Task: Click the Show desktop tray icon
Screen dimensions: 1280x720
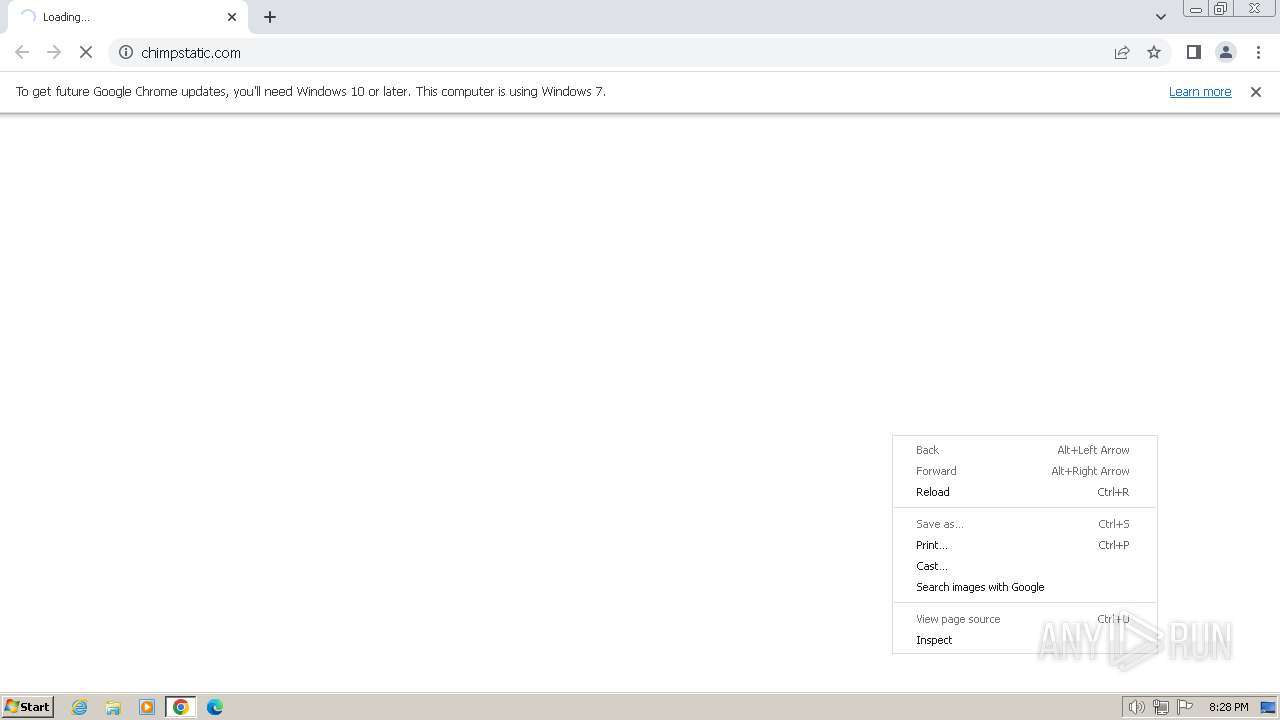Action: point(1268,707)
